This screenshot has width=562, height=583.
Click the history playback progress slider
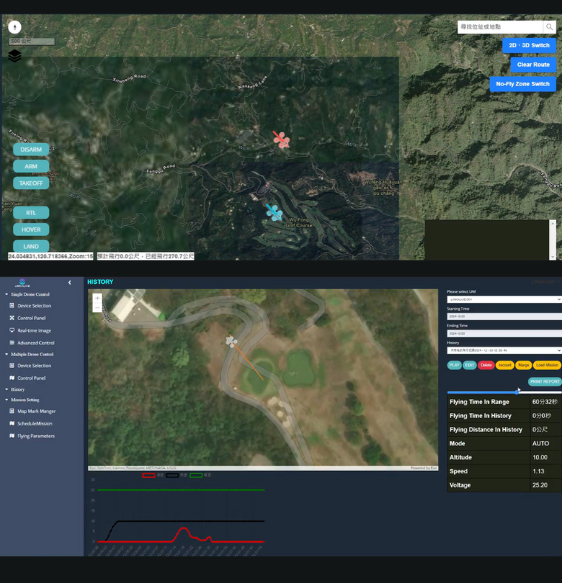[x=504, y=392]
